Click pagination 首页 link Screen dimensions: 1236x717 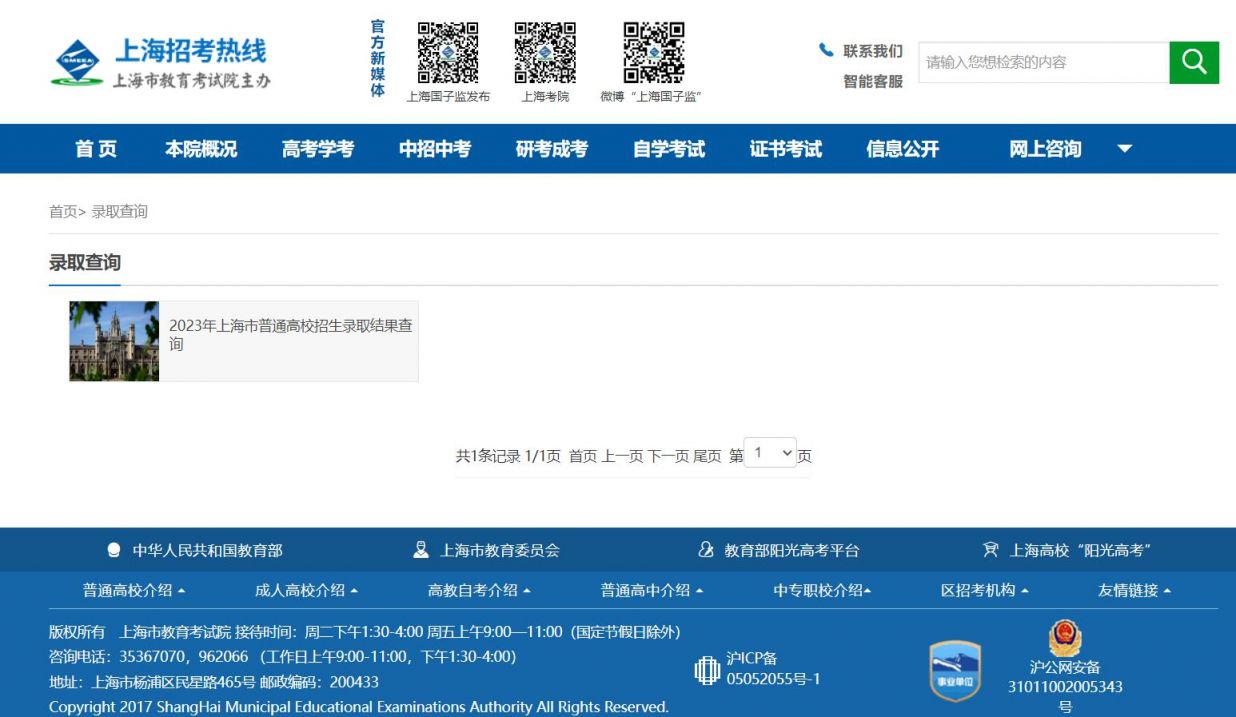point(583,456)
